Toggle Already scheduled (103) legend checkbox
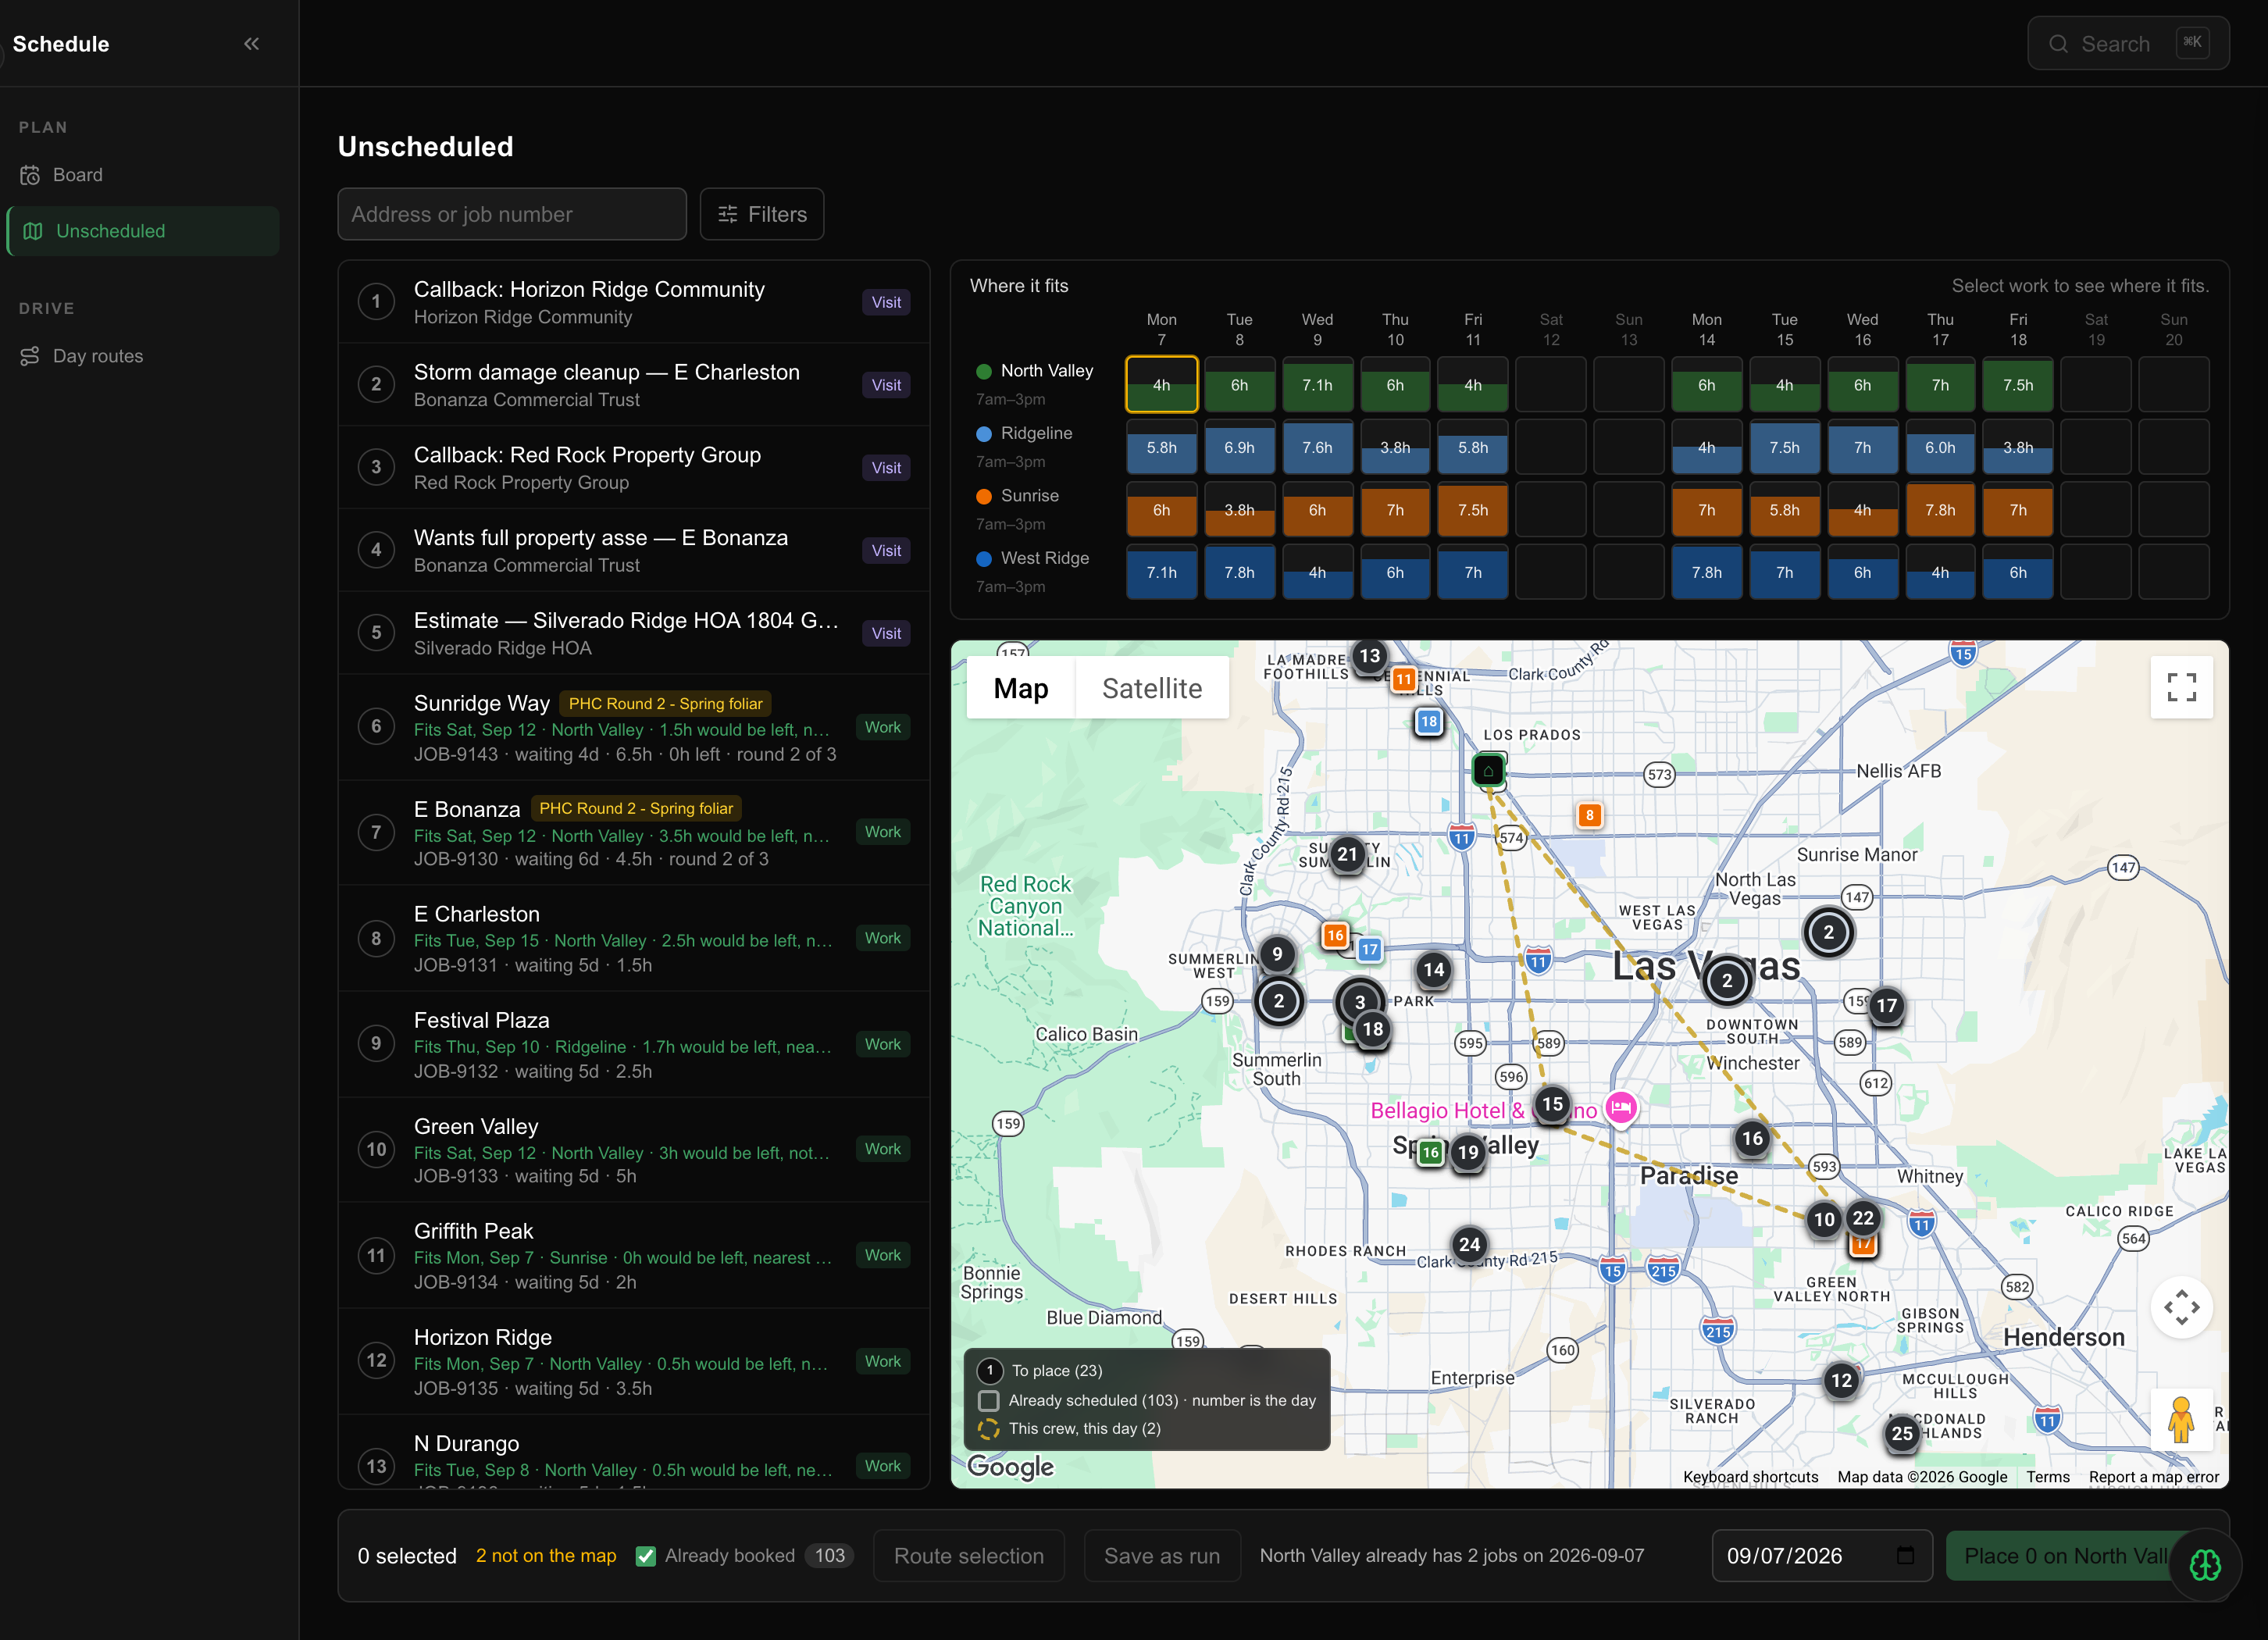Image resolution: width=2268 pixels, height=1640 pixels. click(x=988, y=1400)
